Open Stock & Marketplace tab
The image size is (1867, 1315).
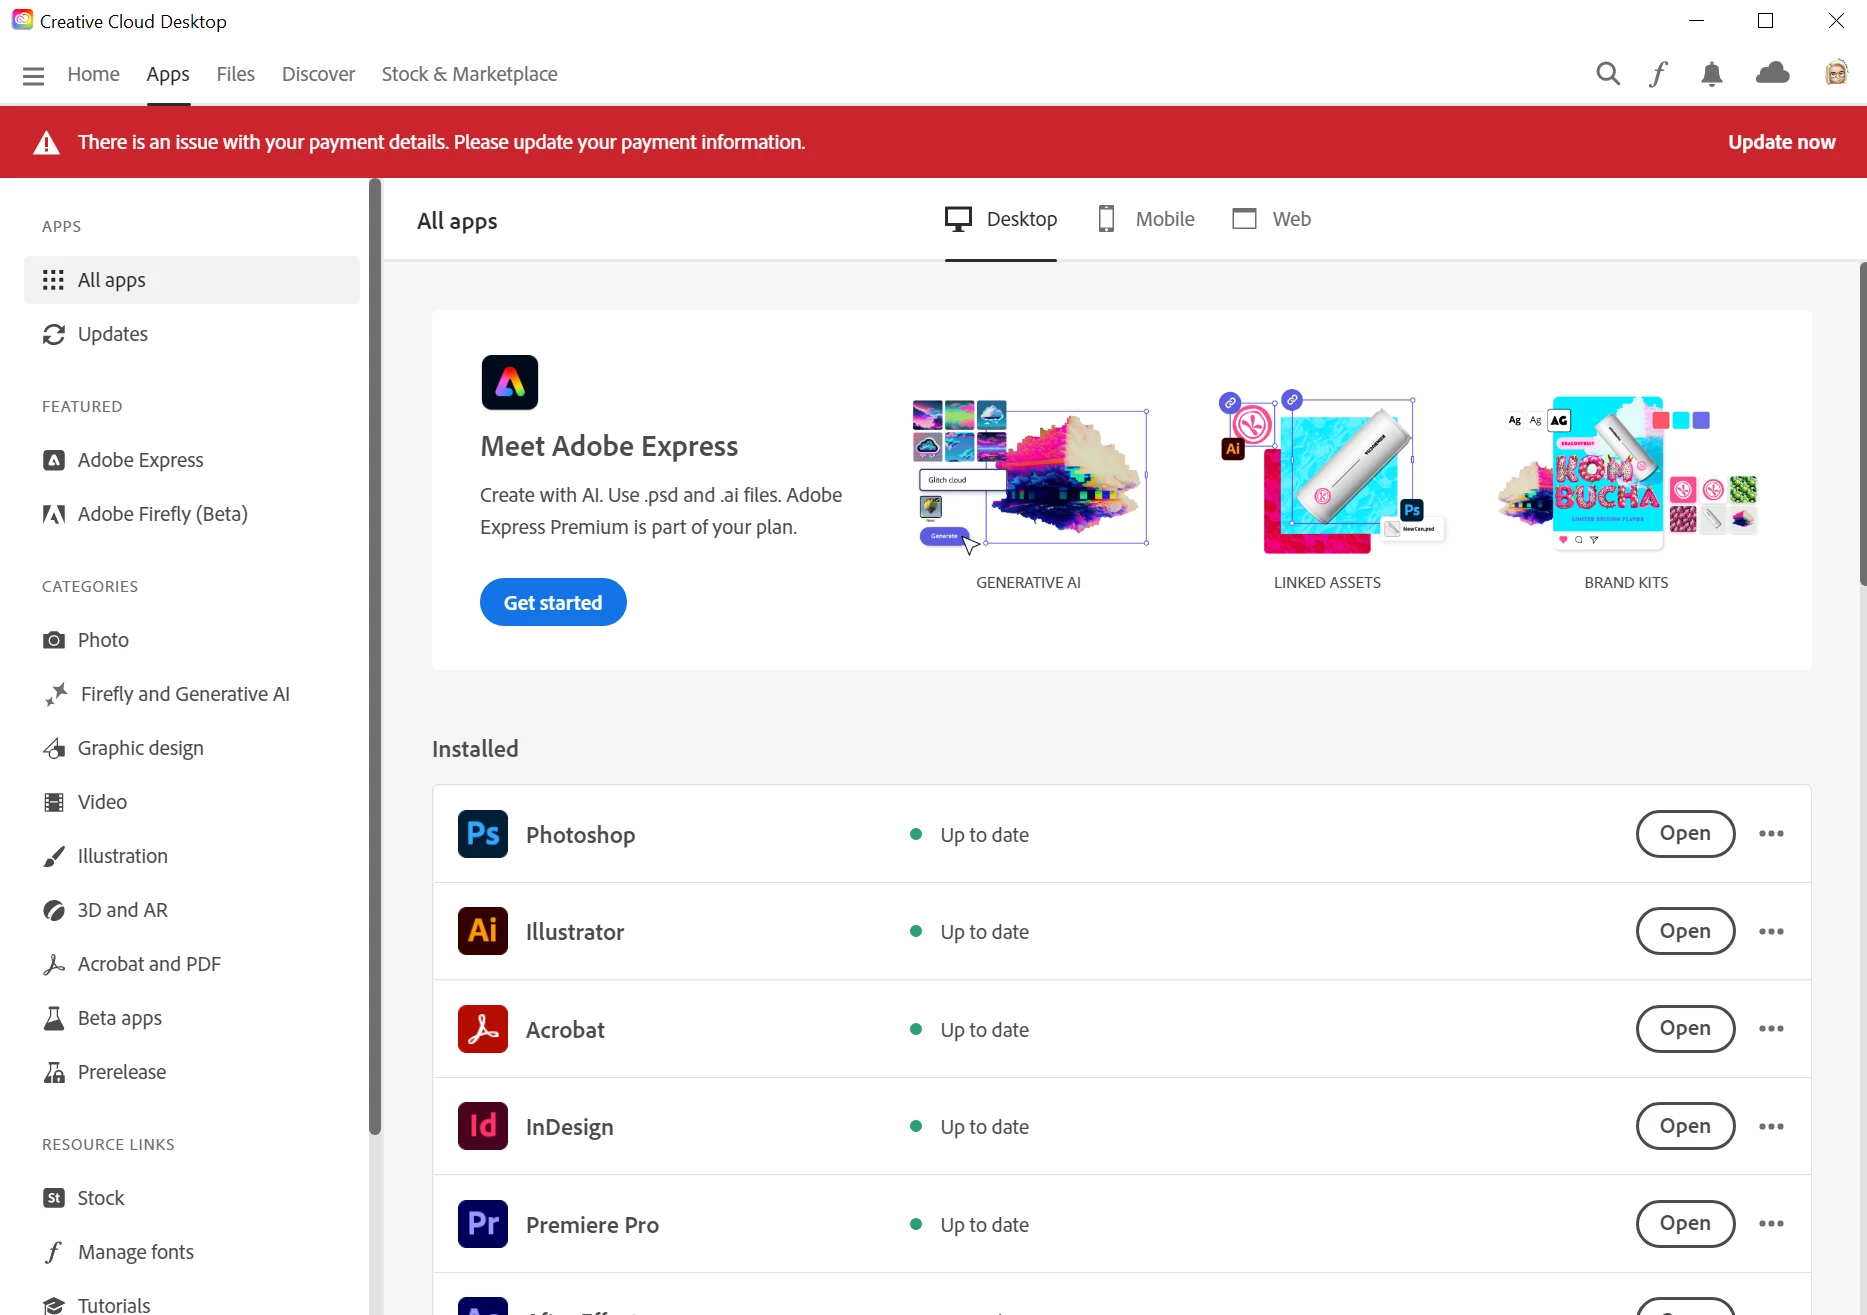click(469, 74)
